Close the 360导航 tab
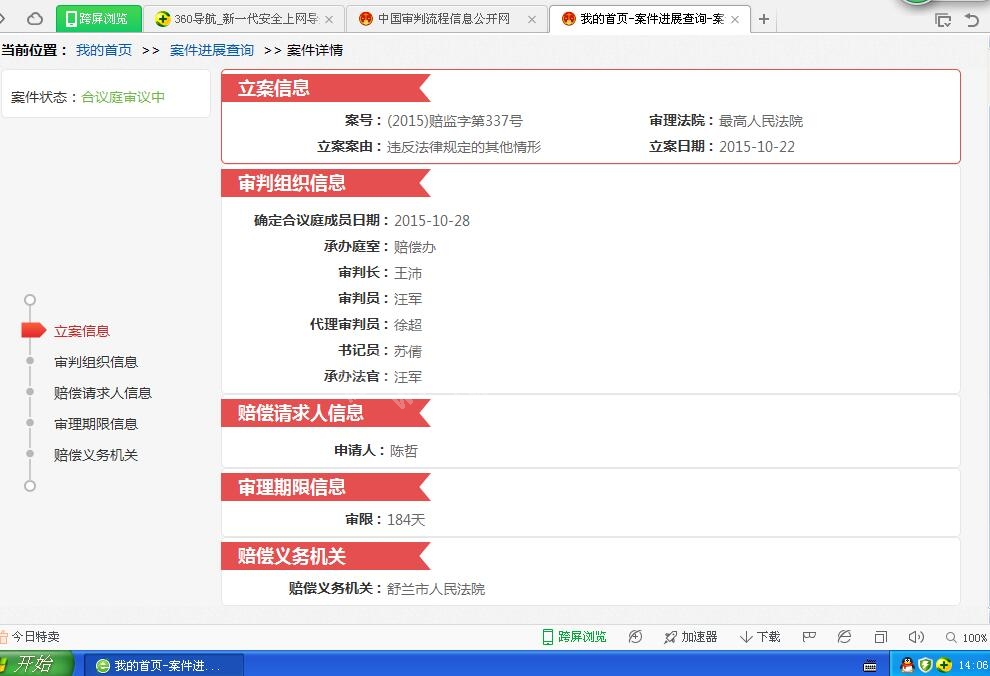990x676 pixels. click(329, 20)
